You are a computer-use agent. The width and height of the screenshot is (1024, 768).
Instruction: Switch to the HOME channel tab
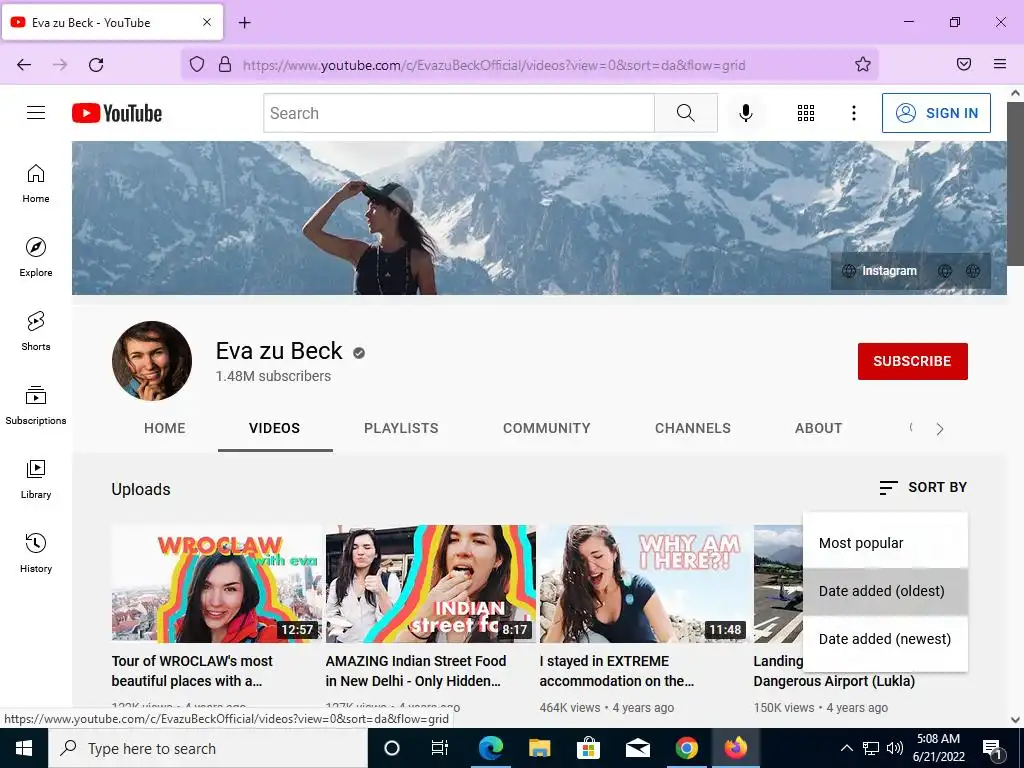point(165,428)
